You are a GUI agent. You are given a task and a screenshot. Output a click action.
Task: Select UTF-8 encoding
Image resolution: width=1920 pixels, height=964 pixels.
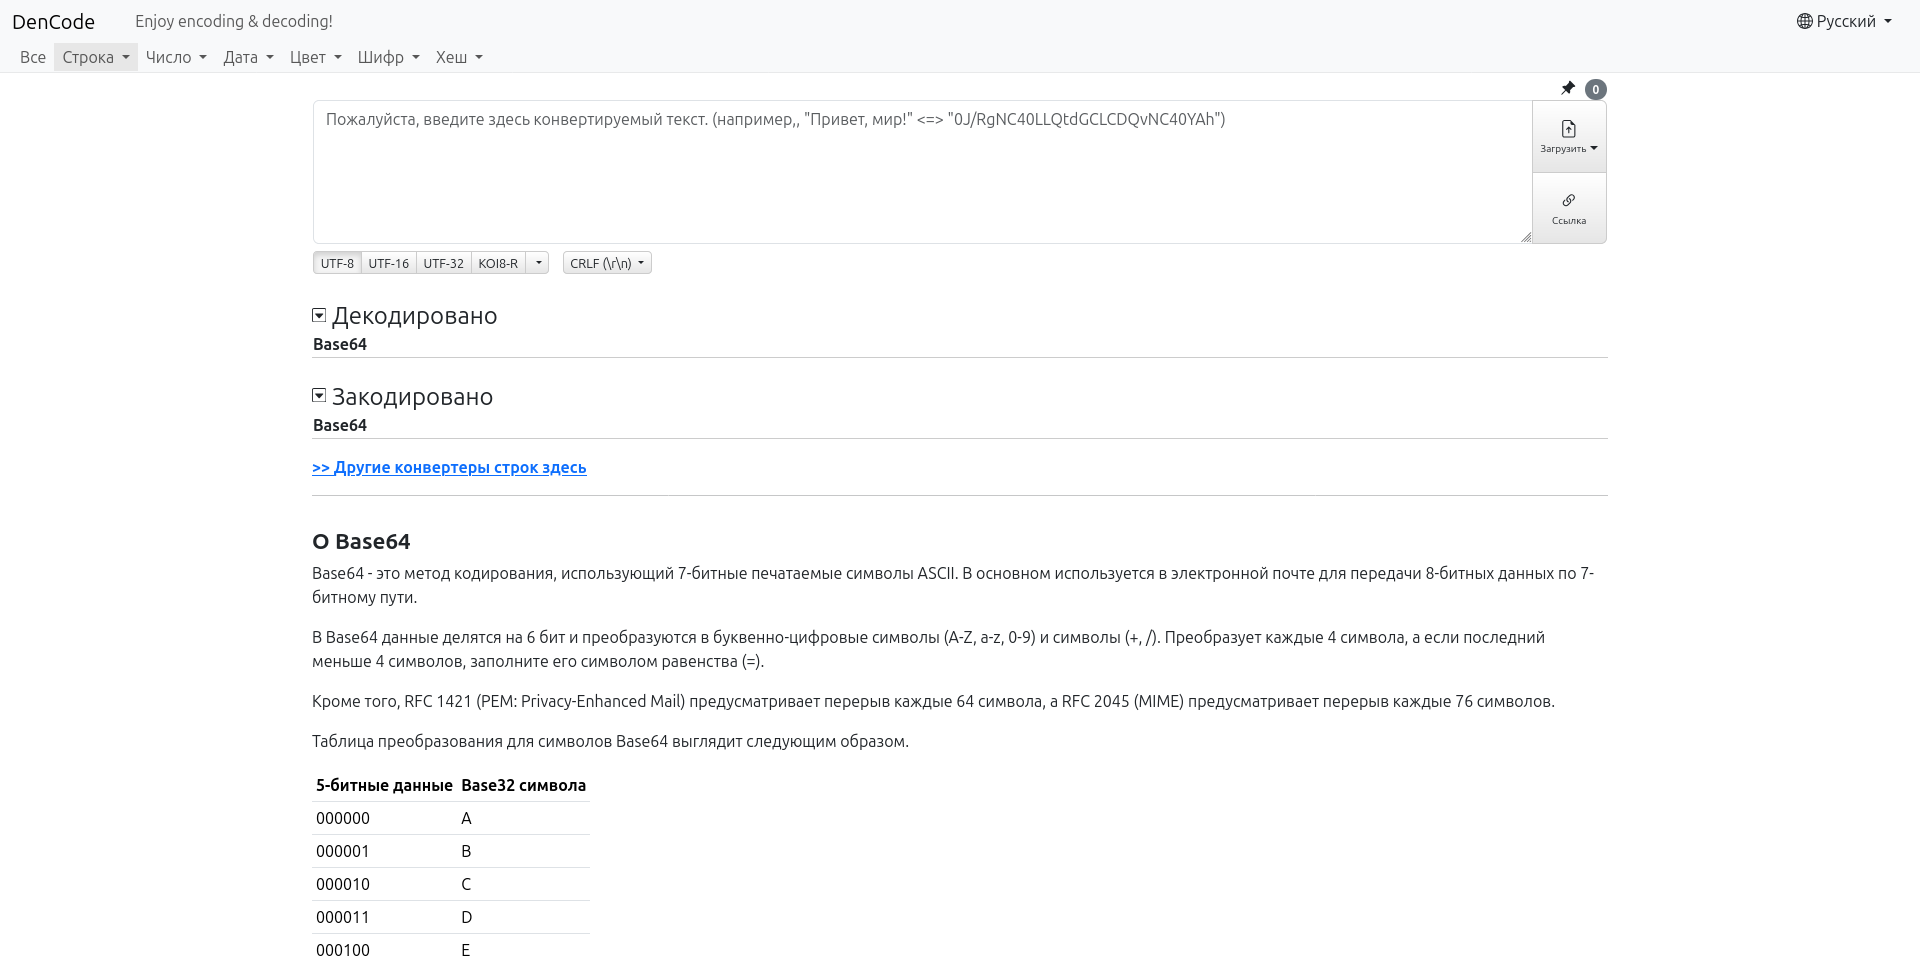click(x=337, y=262)
